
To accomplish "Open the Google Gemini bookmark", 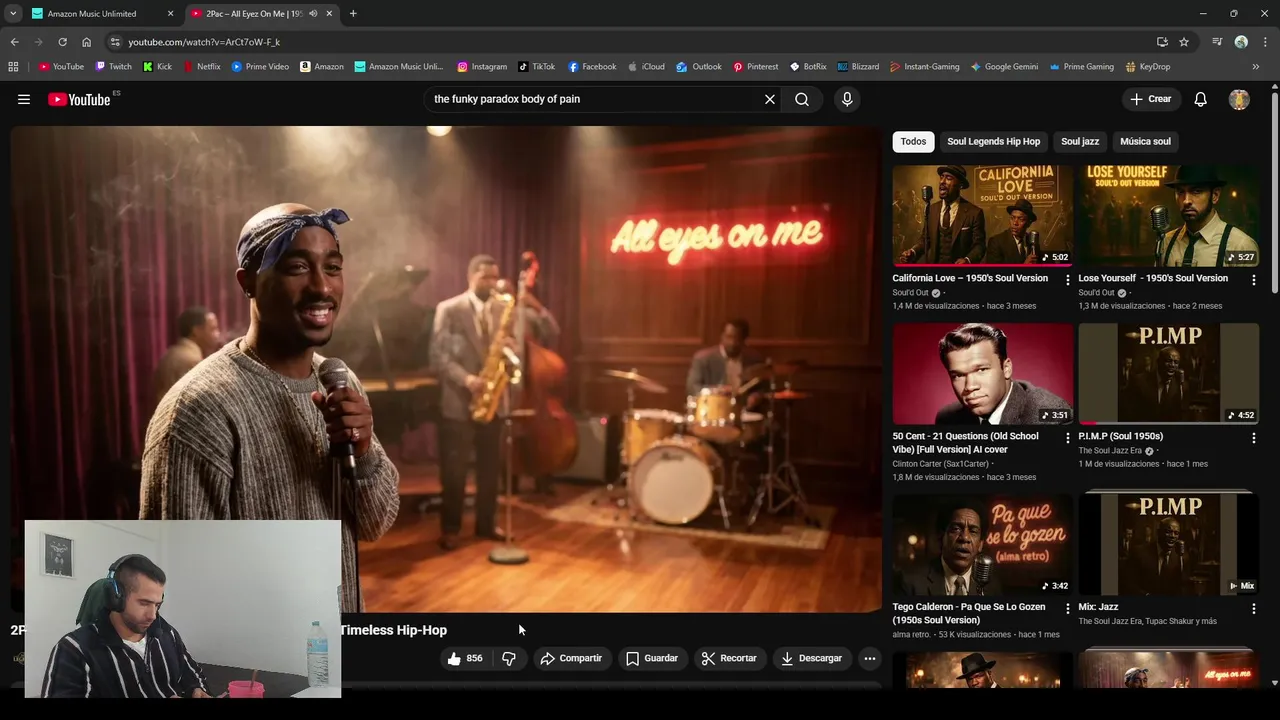I will tap(1004, 67).
